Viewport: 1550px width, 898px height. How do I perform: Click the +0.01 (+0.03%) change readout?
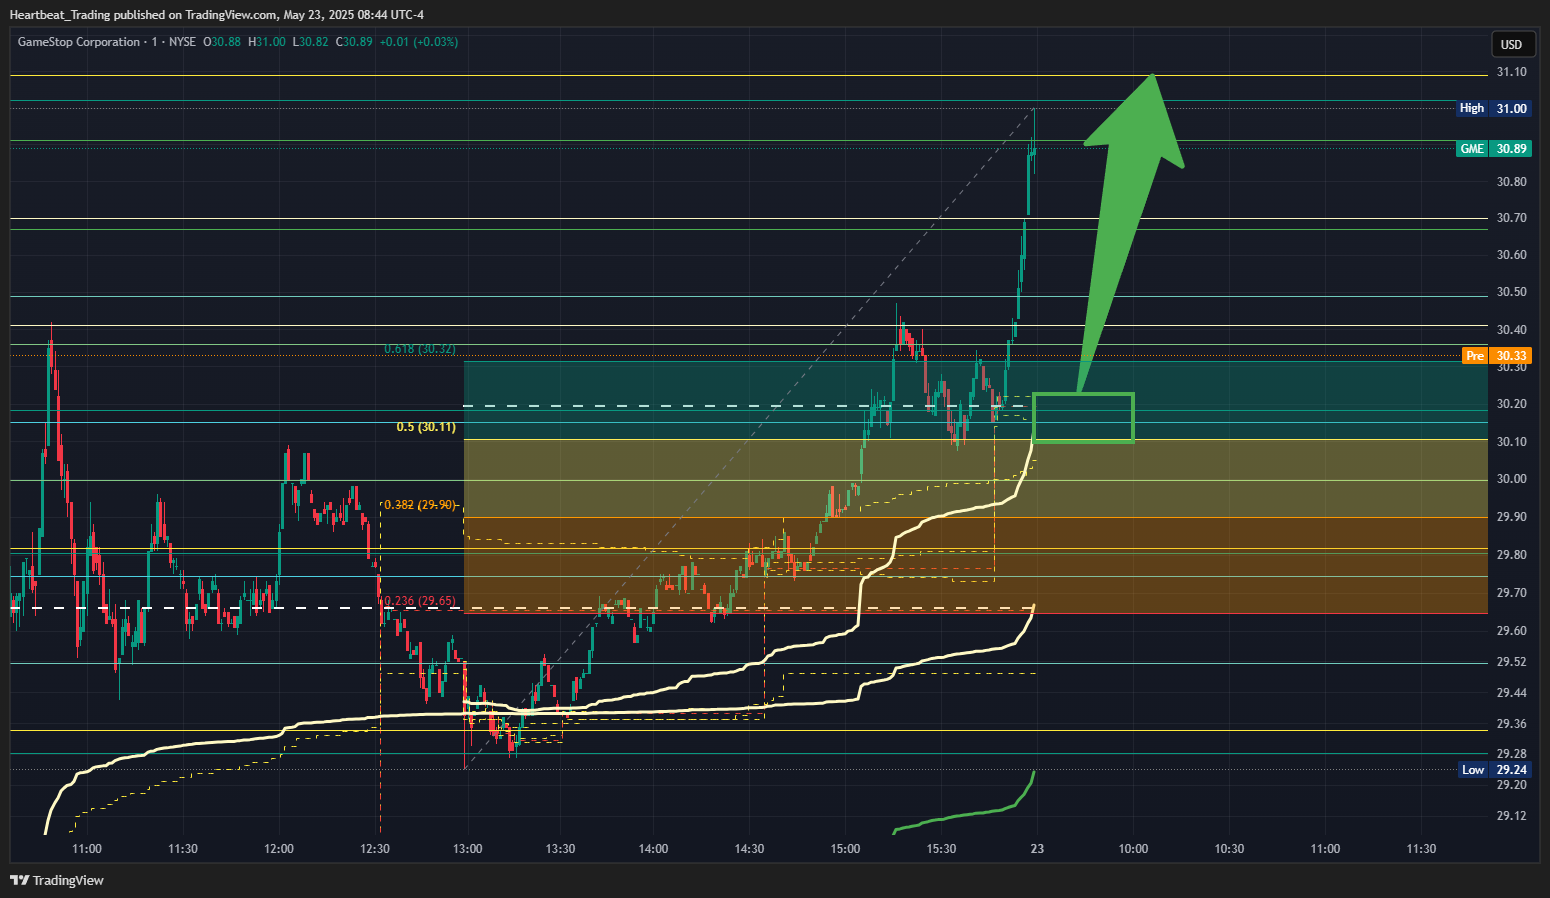419,42
